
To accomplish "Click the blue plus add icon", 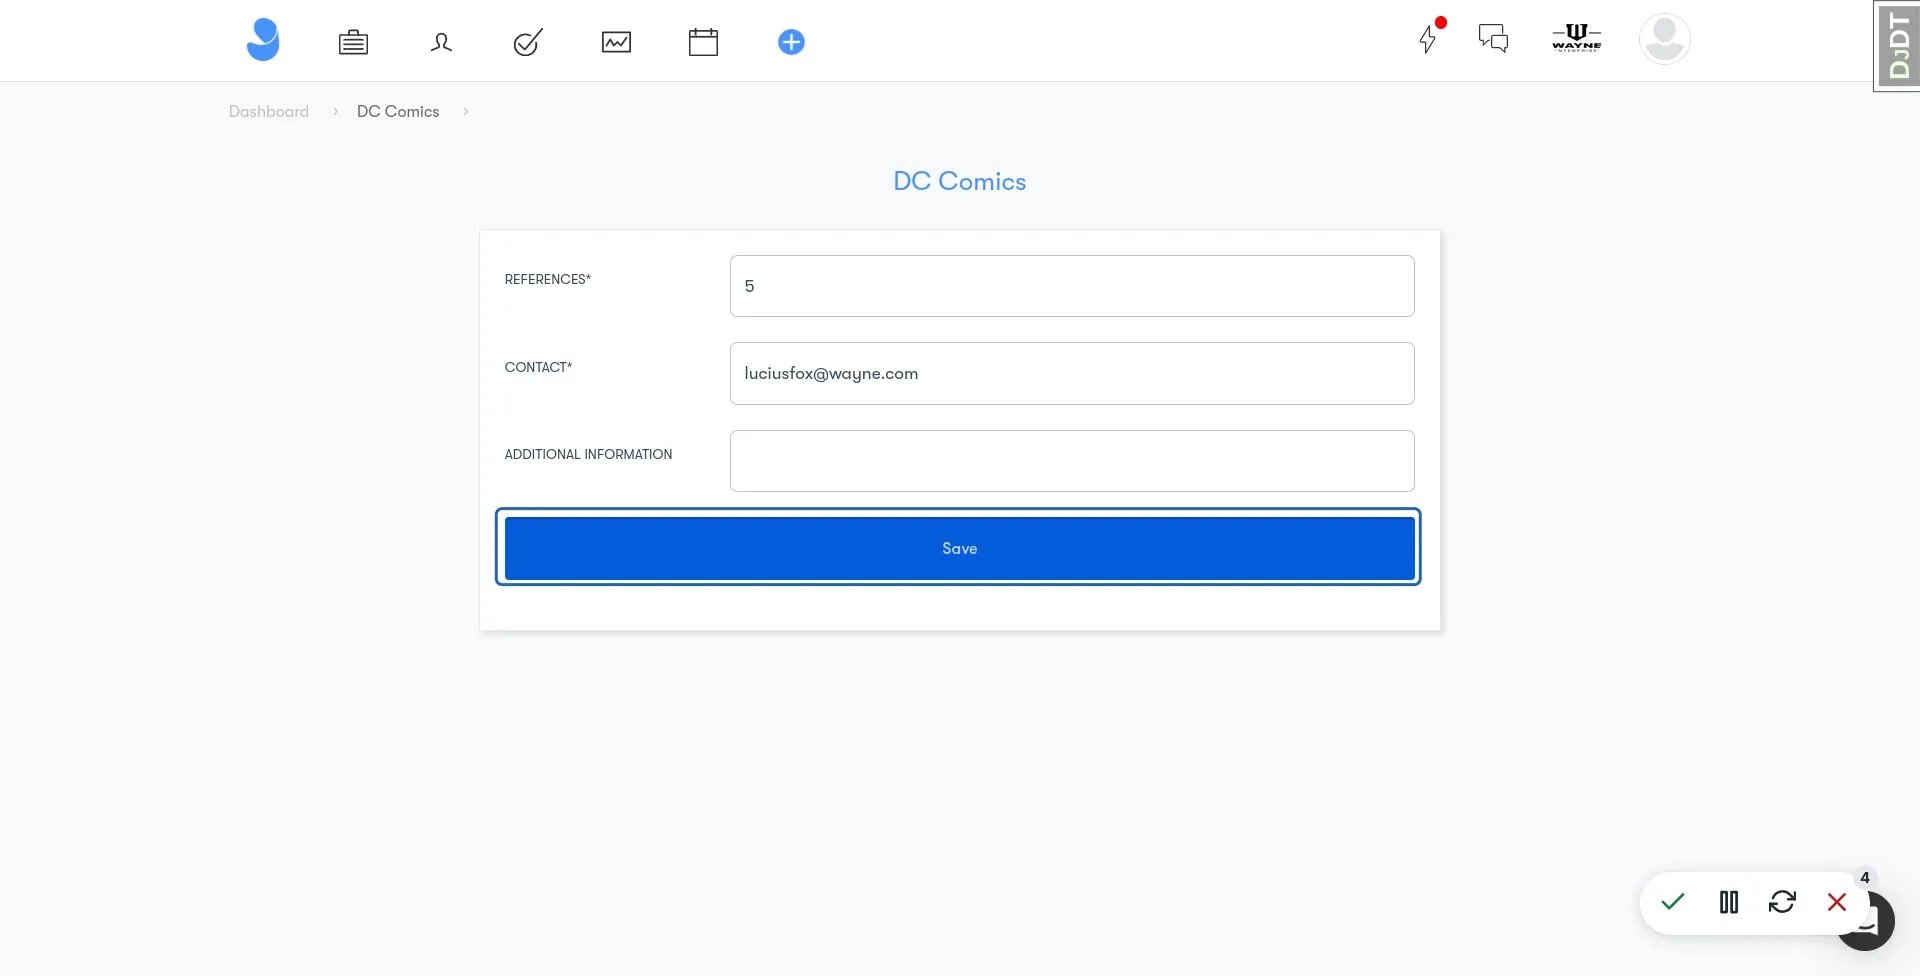I will (791, 42).
